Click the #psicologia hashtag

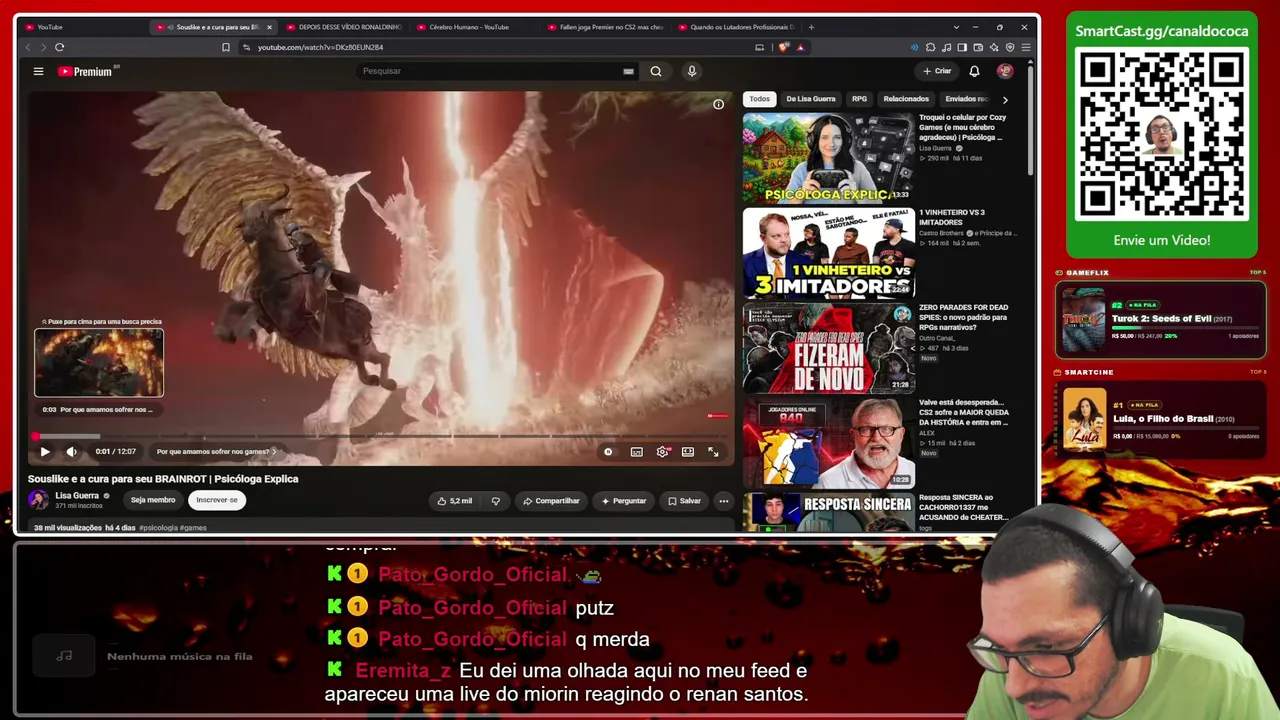(x=158, y=528)
